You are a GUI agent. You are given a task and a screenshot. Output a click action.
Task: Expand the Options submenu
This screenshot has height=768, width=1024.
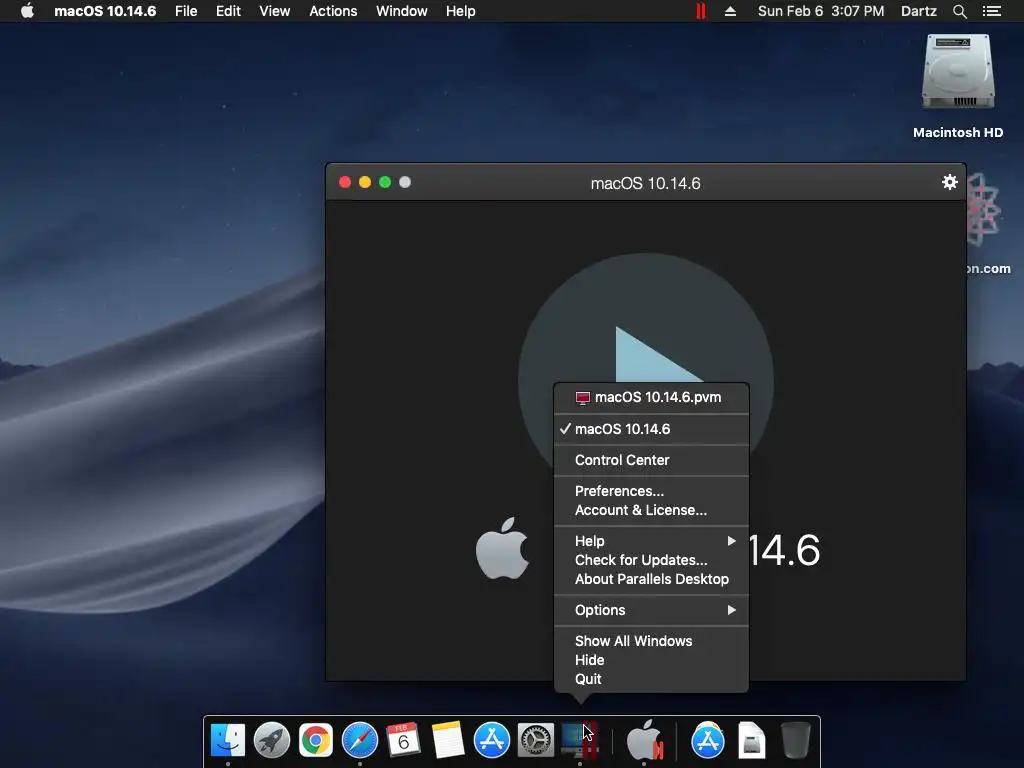point(651,610)
